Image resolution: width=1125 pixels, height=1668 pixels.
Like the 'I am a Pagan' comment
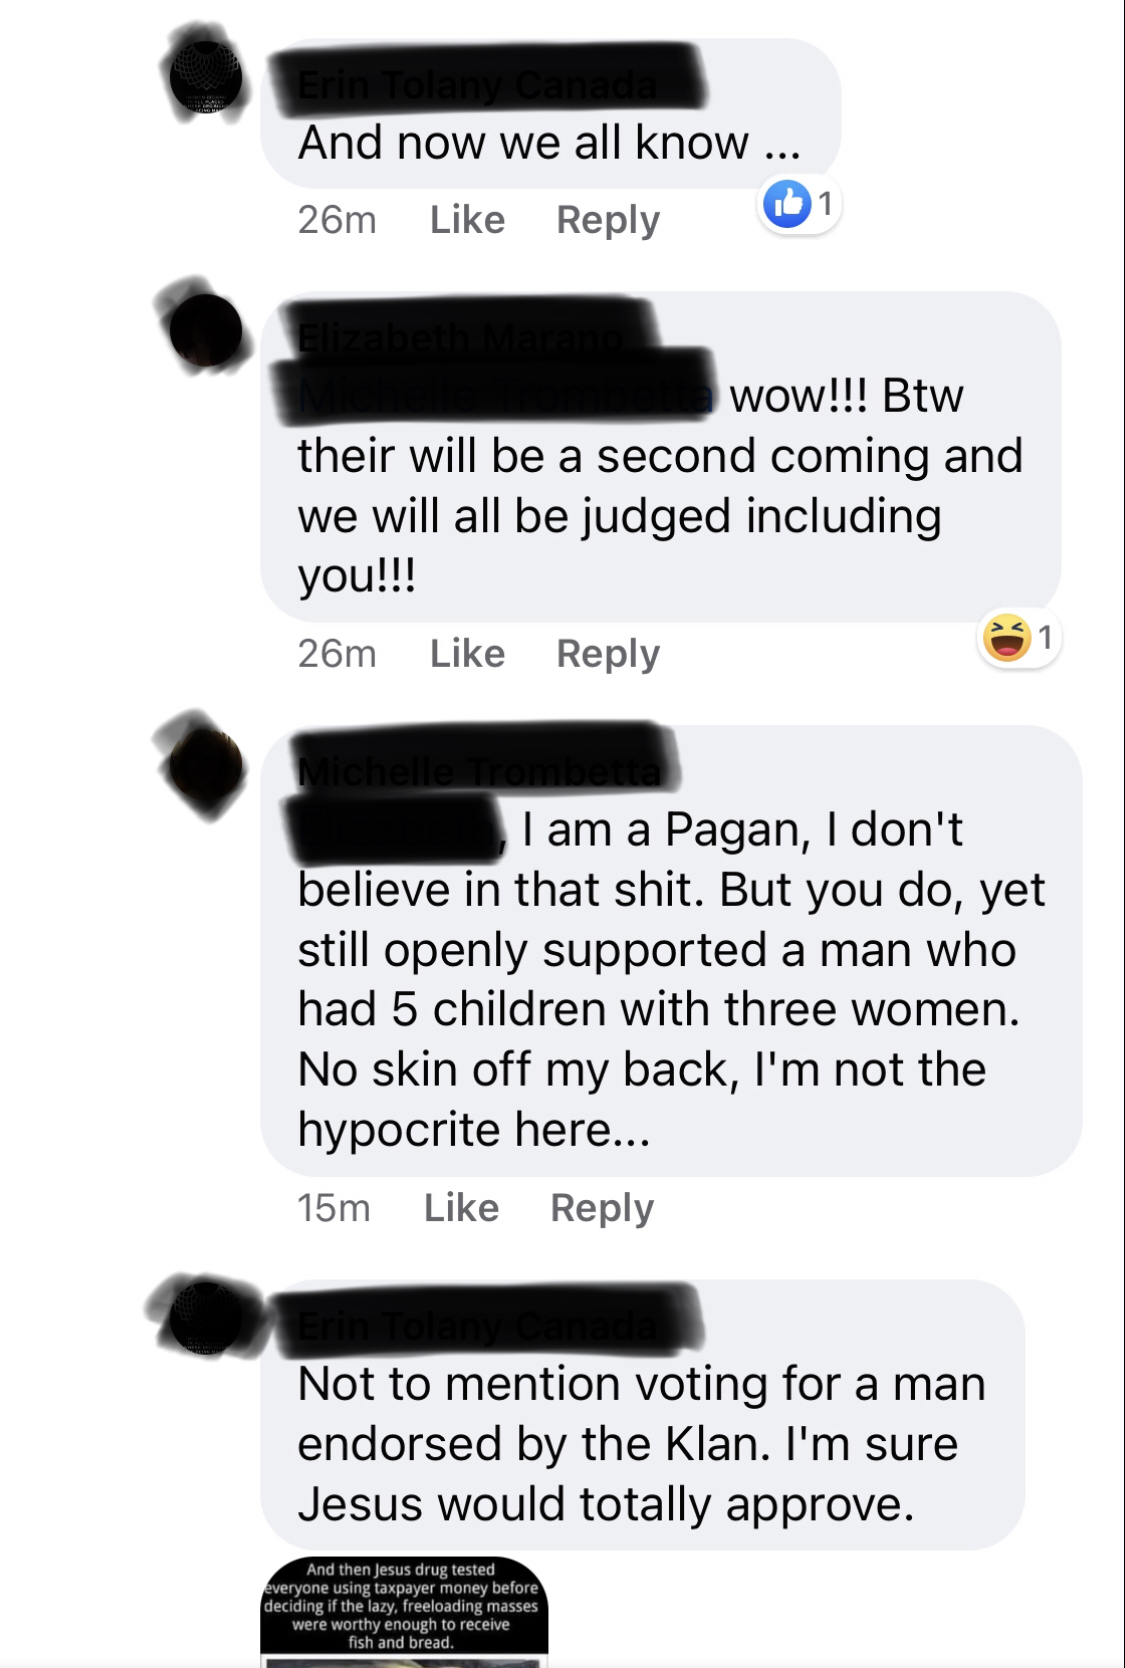point(461,1208)
